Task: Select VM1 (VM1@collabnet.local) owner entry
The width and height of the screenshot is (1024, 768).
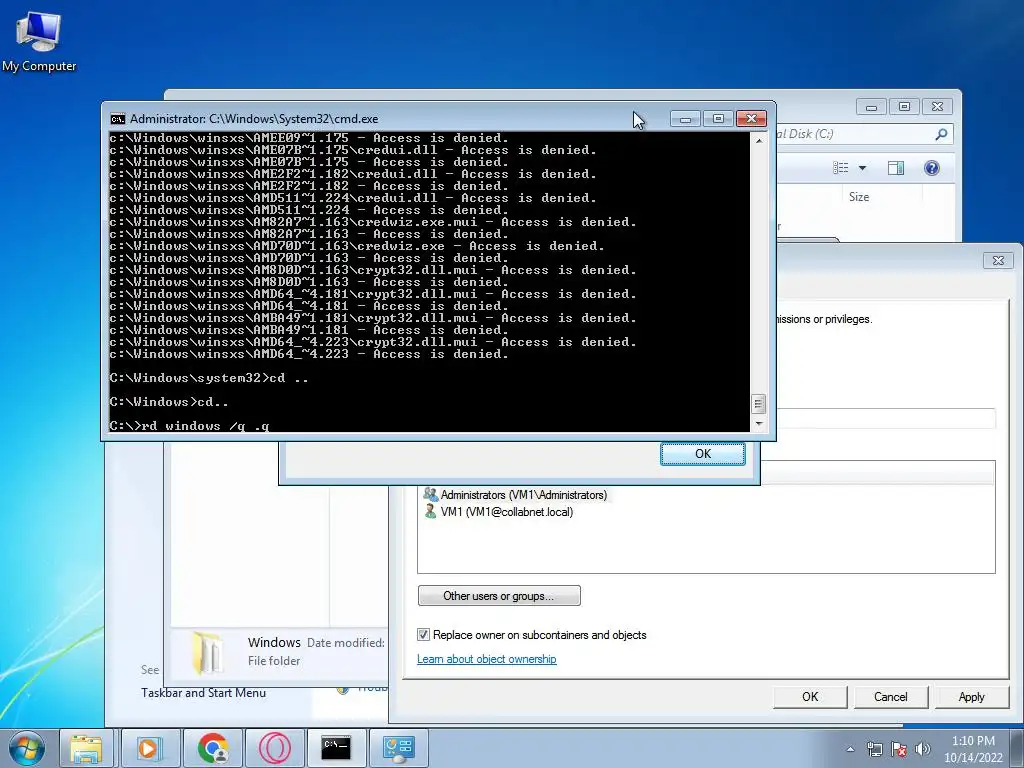Action: click(499, 512)
